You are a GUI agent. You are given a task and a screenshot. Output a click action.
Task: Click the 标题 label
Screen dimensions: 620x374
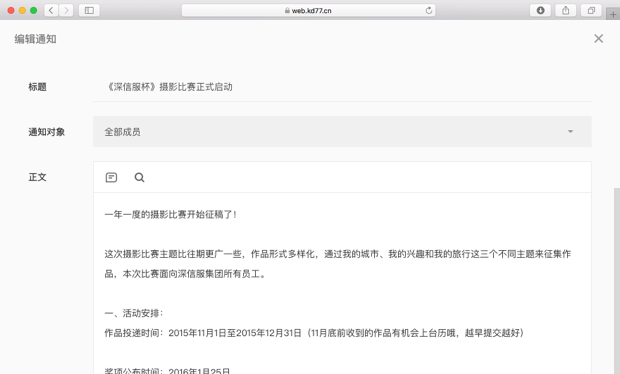(x=38, y=87)
